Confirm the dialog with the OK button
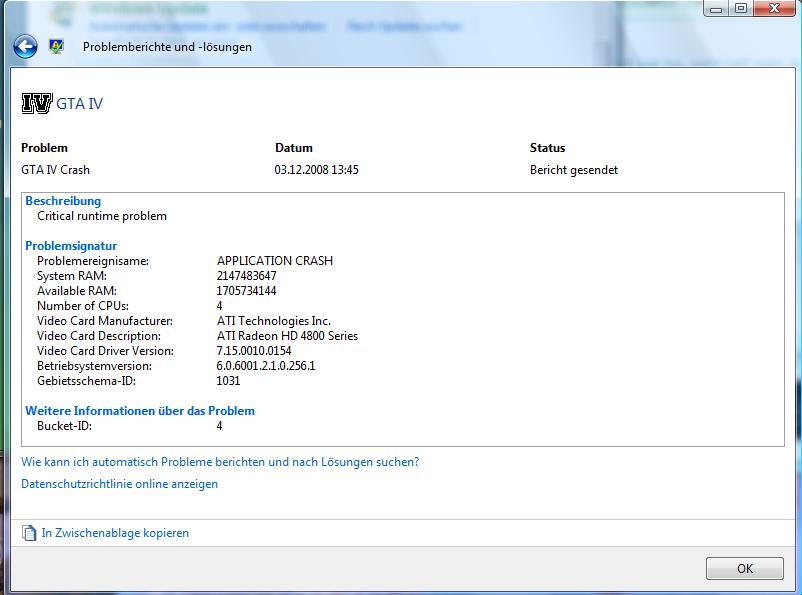 tap(745, 568)
